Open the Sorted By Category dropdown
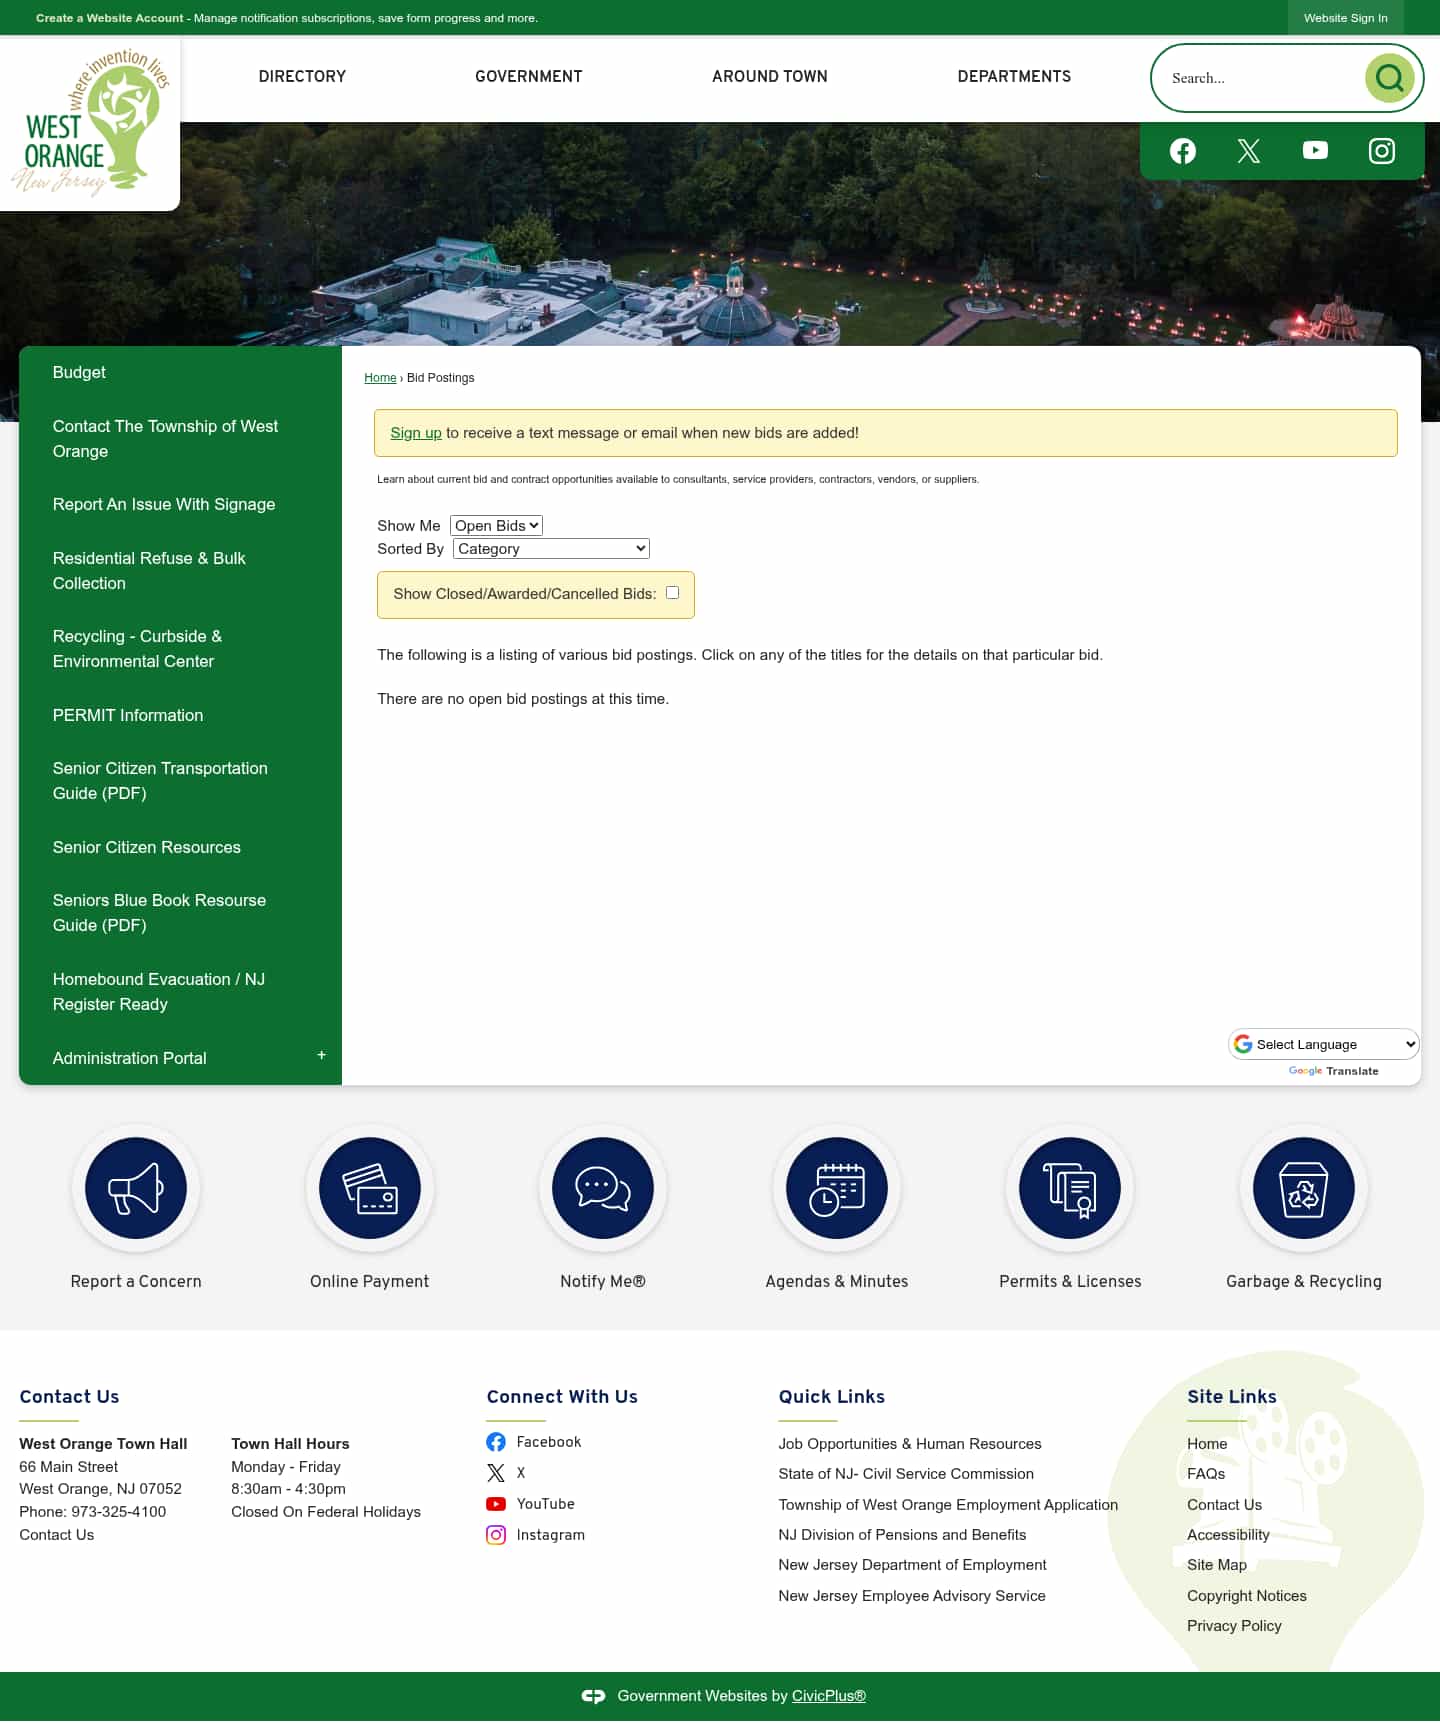Image resolution: width=1440 pixels, height=1724 pixels. [551, 549]
